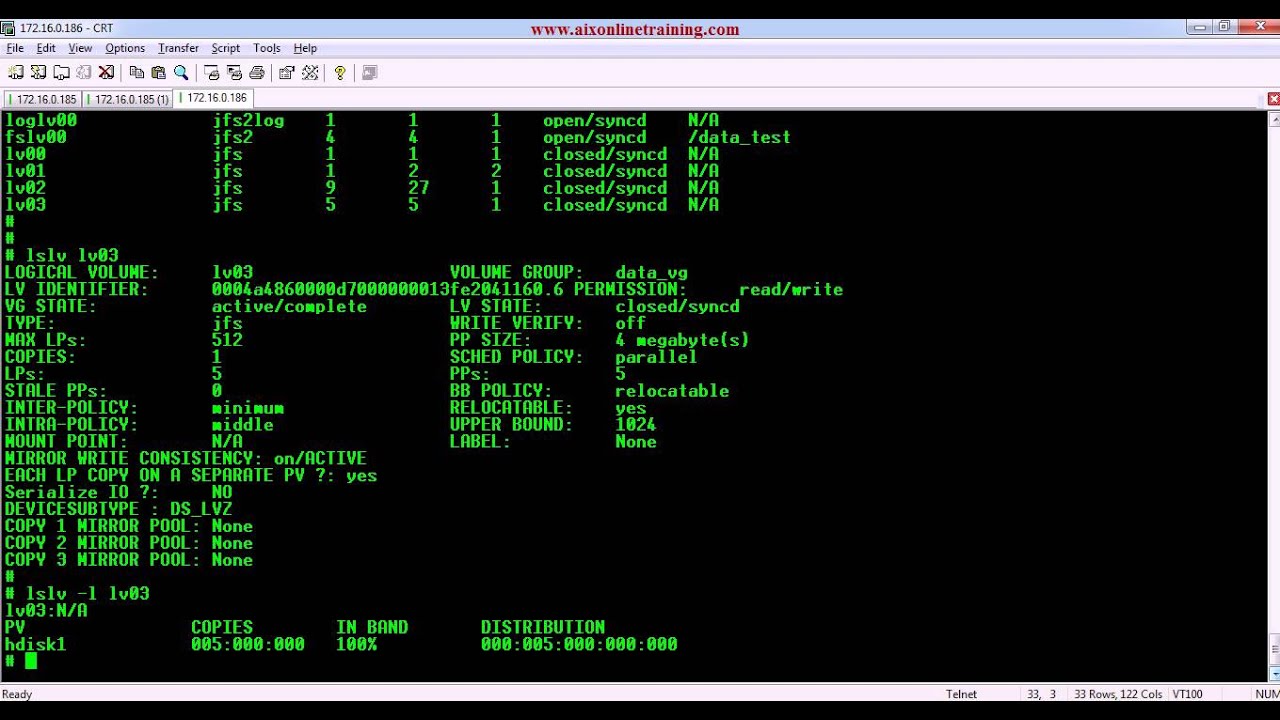Click the yellow Help question mark icon

340,72
